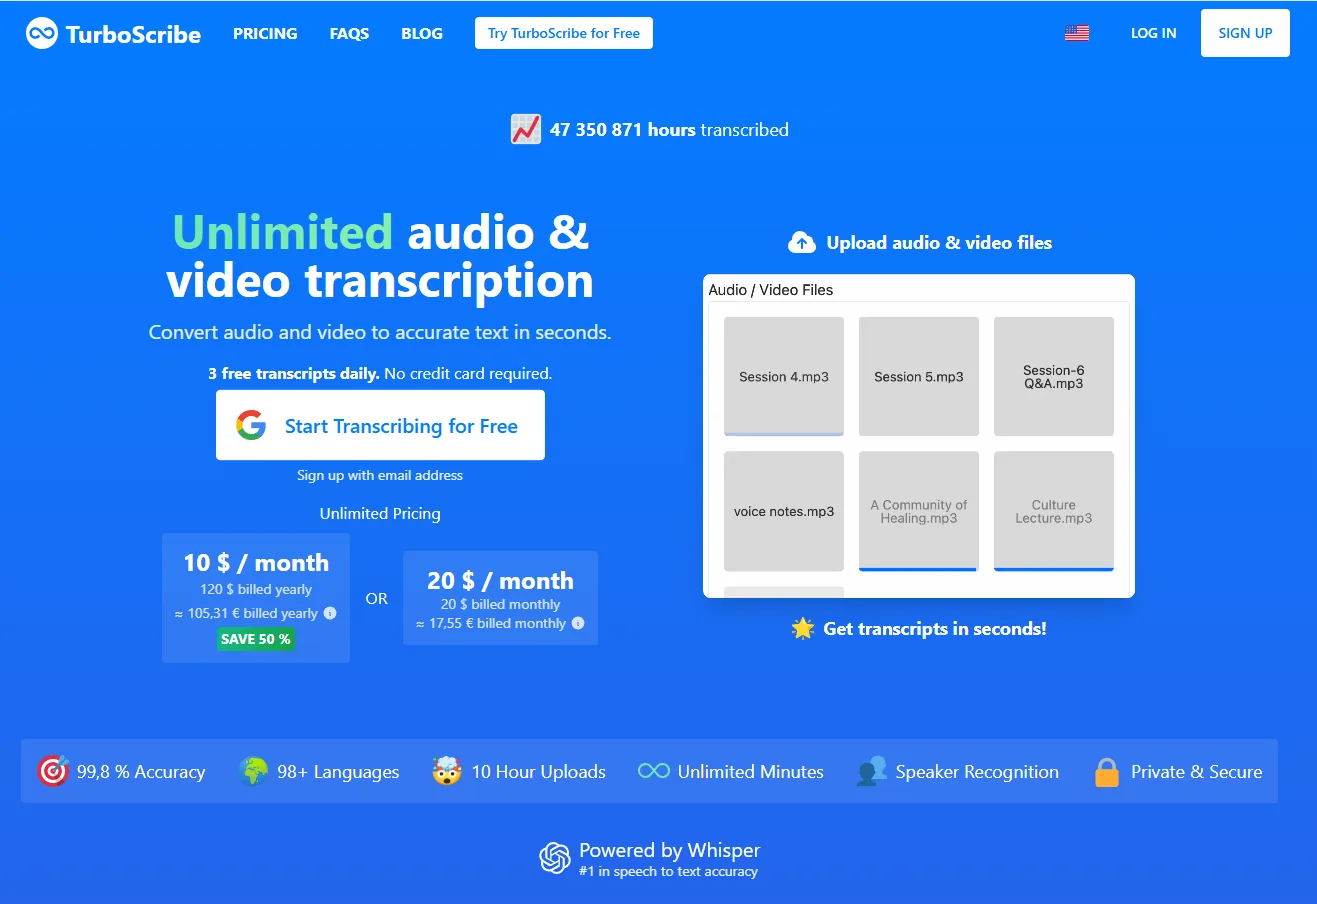Click the SAVE 50 % badge
Viewport: 1317px width, 904px height.
click(x=256, y=639)
